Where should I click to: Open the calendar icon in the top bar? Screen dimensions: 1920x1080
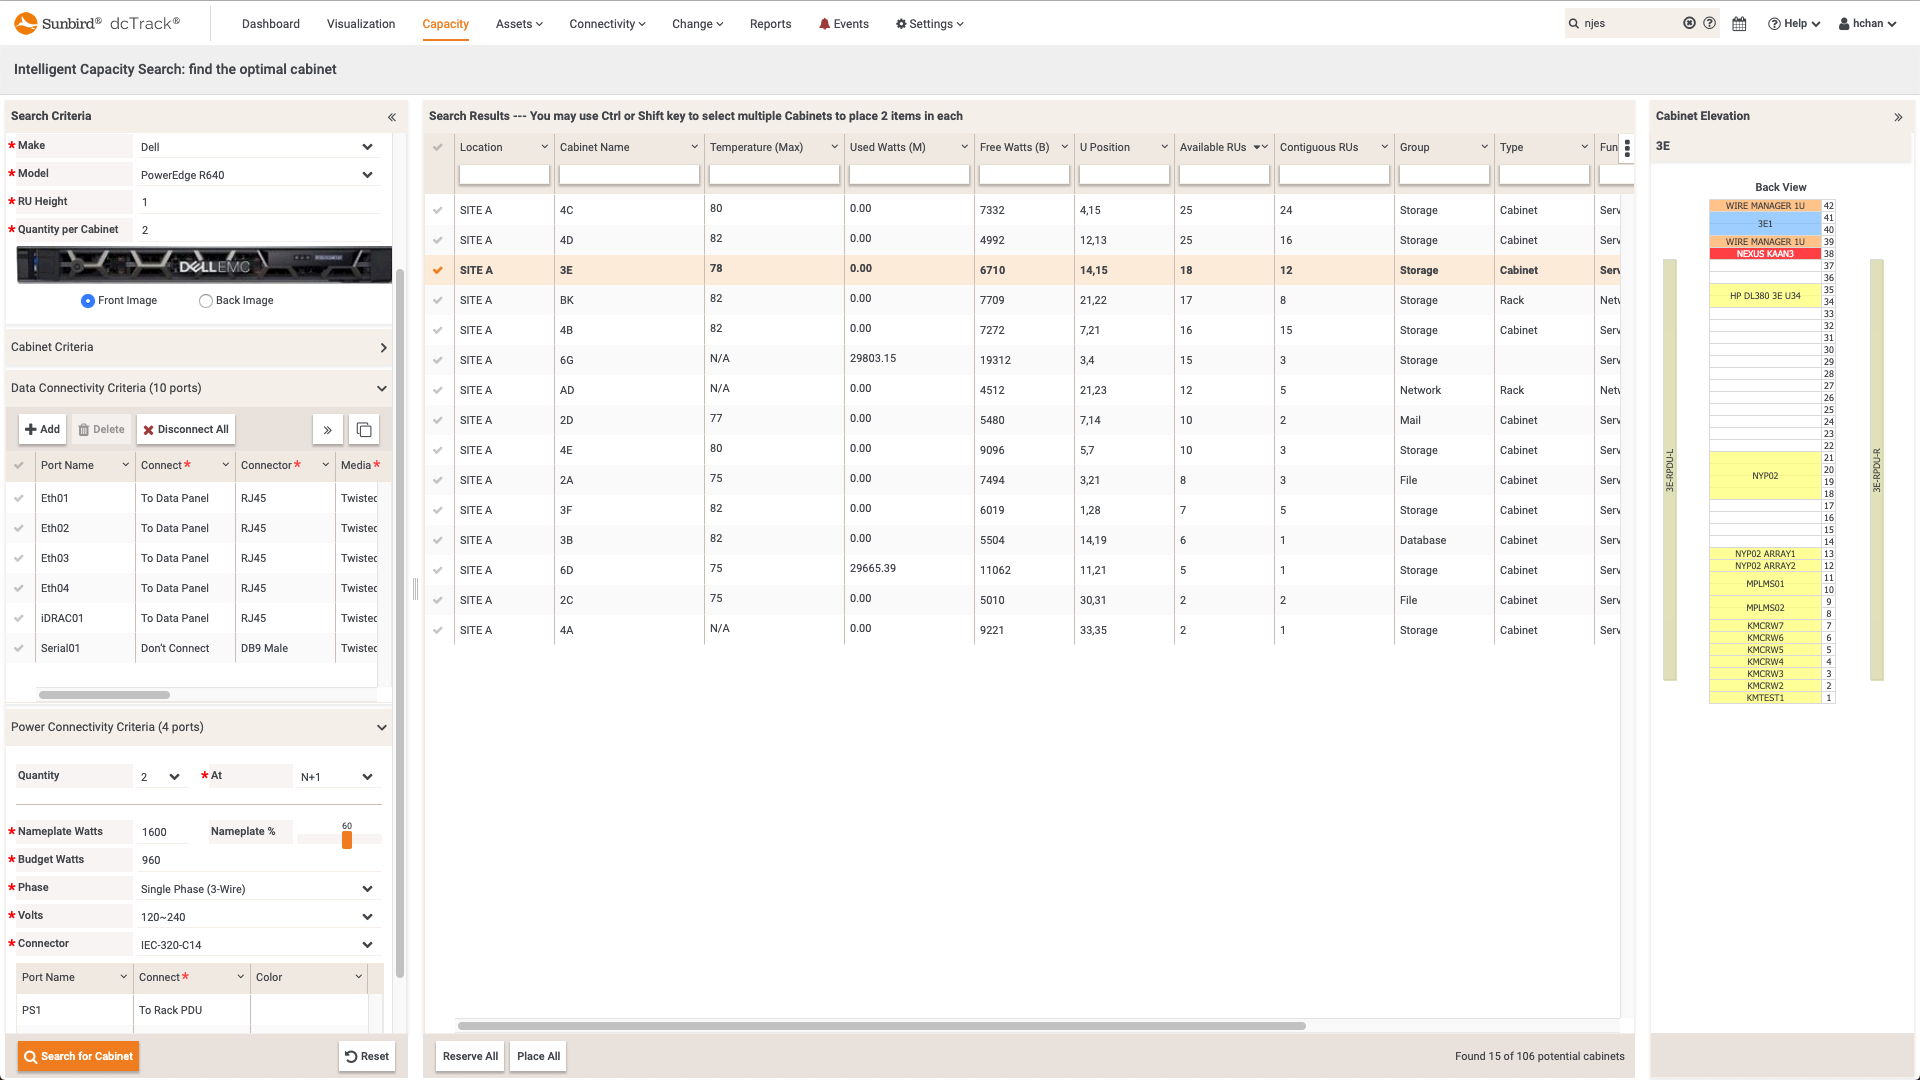point(1739,23)
